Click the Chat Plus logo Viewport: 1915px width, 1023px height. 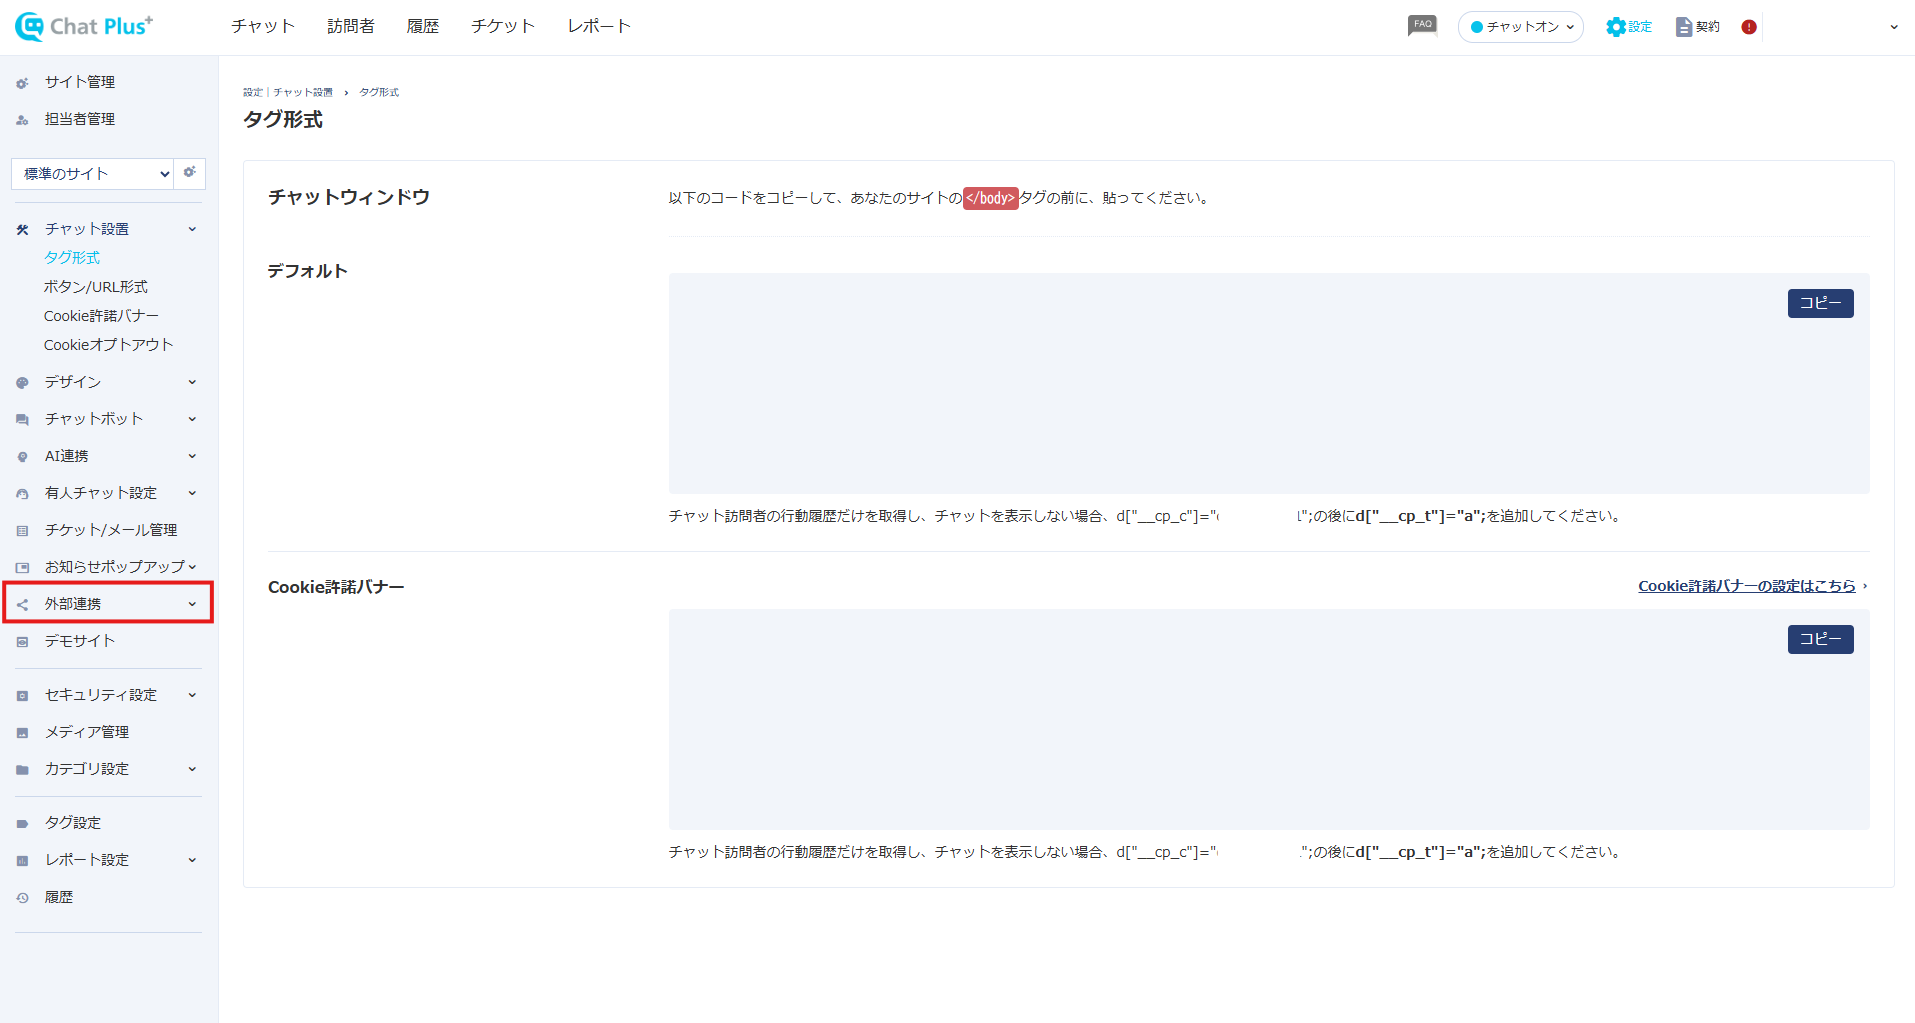[84, 26]
